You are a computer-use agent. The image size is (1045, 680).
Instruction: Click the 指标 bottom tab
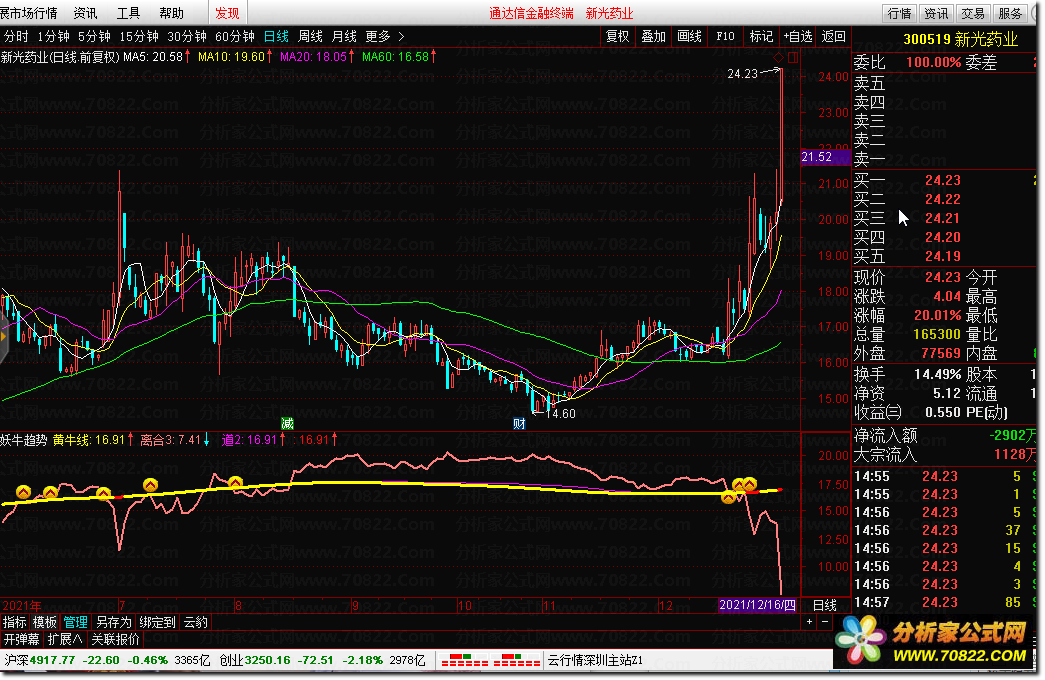point(15,622)
